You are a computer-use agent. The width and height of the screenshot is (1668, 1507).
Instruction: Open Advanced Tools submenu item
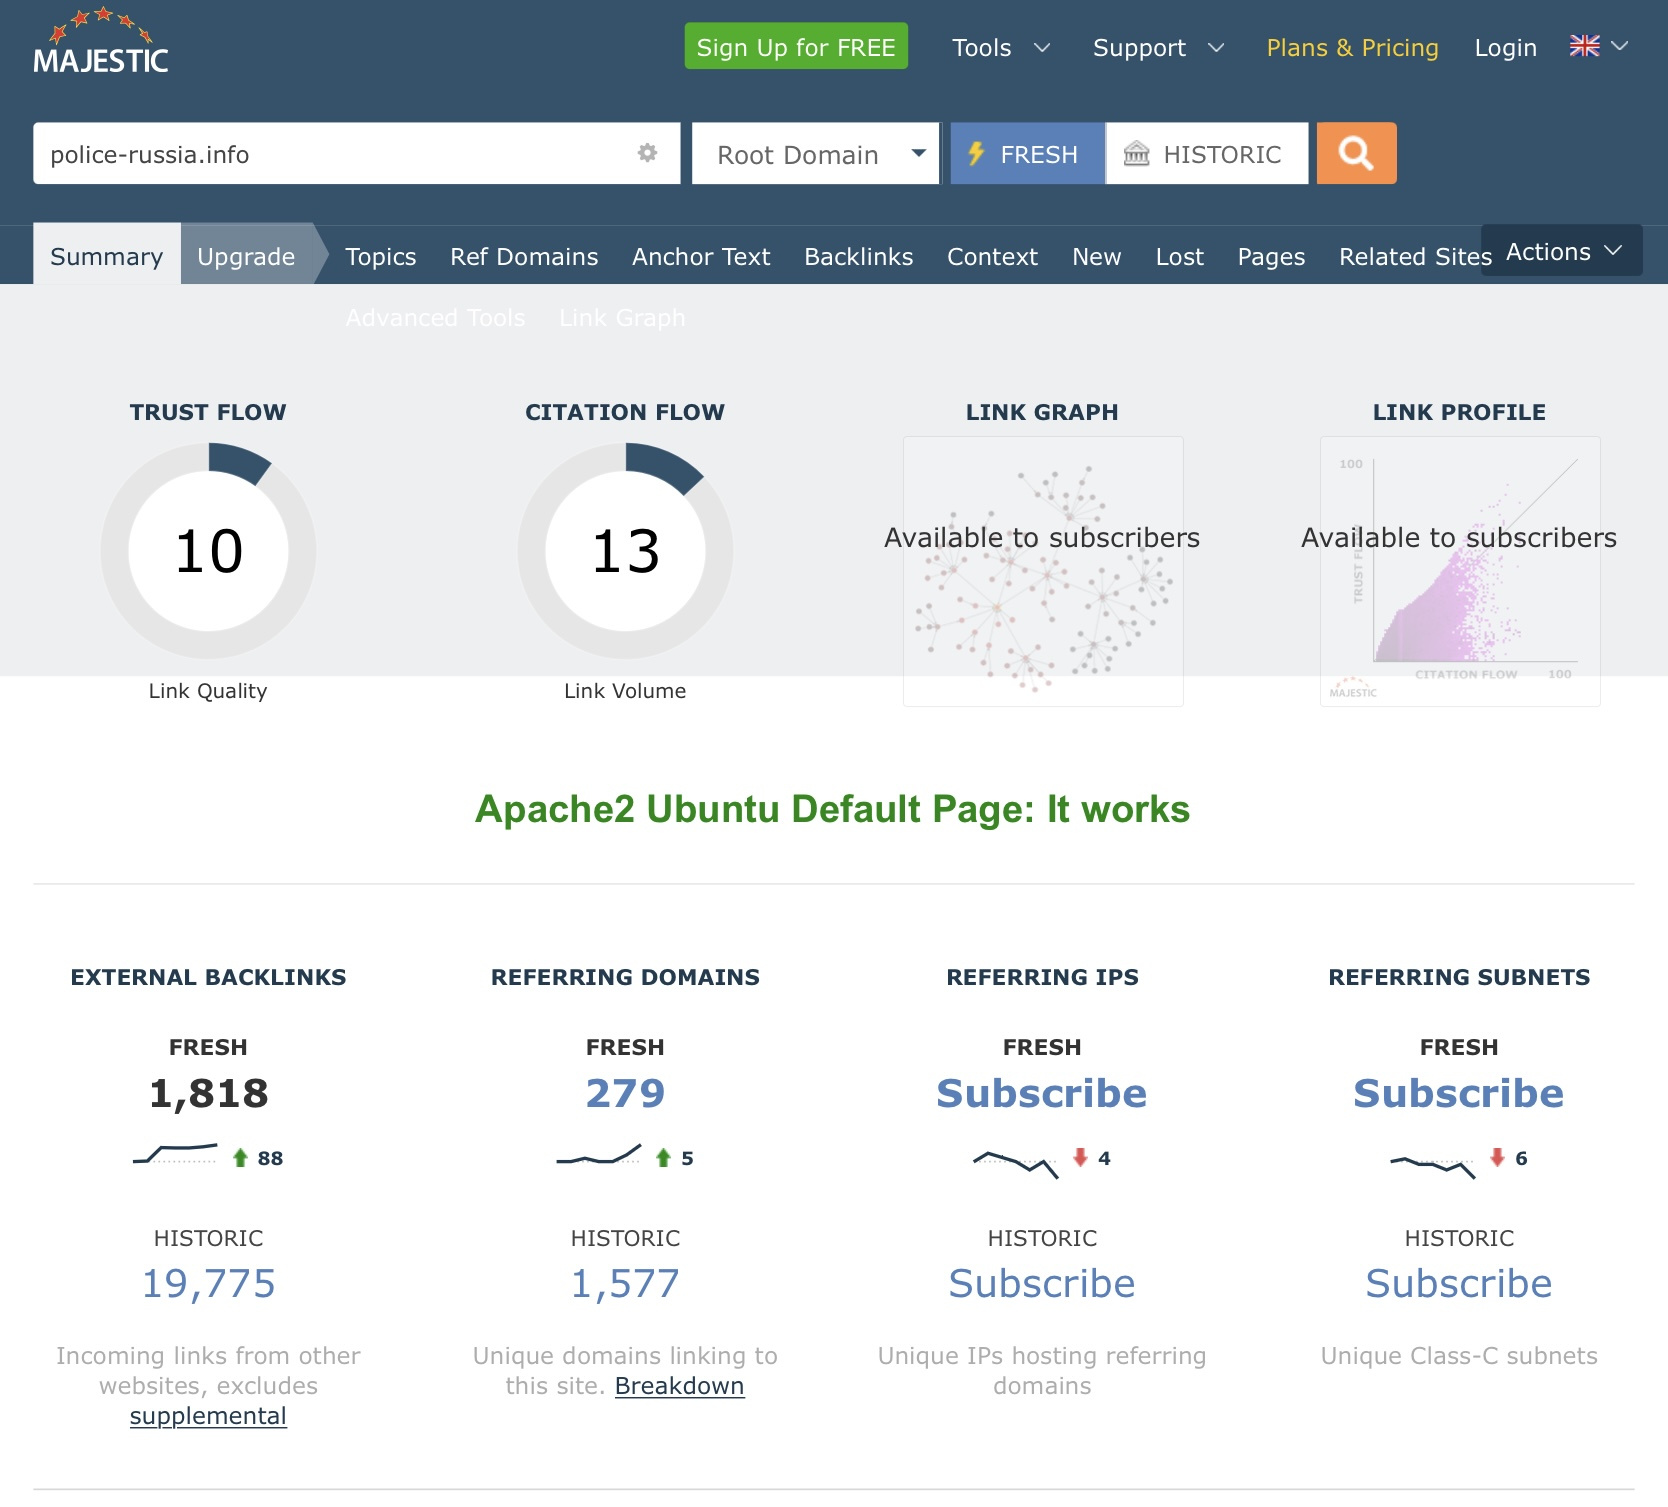click(435, 317)
